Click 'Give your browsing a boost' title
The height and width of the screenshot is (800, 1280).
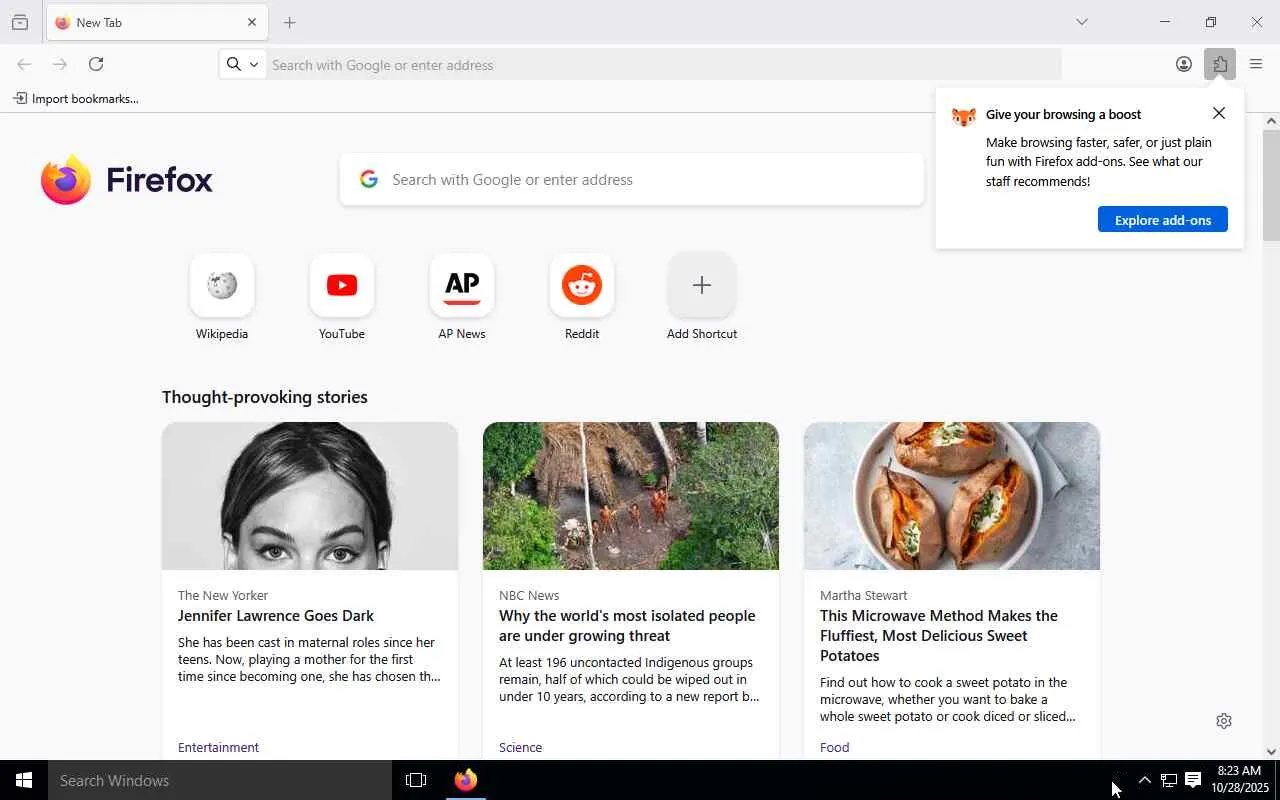point(1063,114)
